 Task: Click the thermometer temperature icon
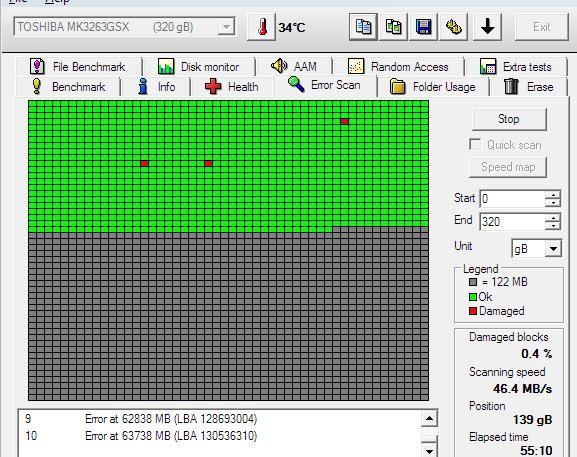261,27
